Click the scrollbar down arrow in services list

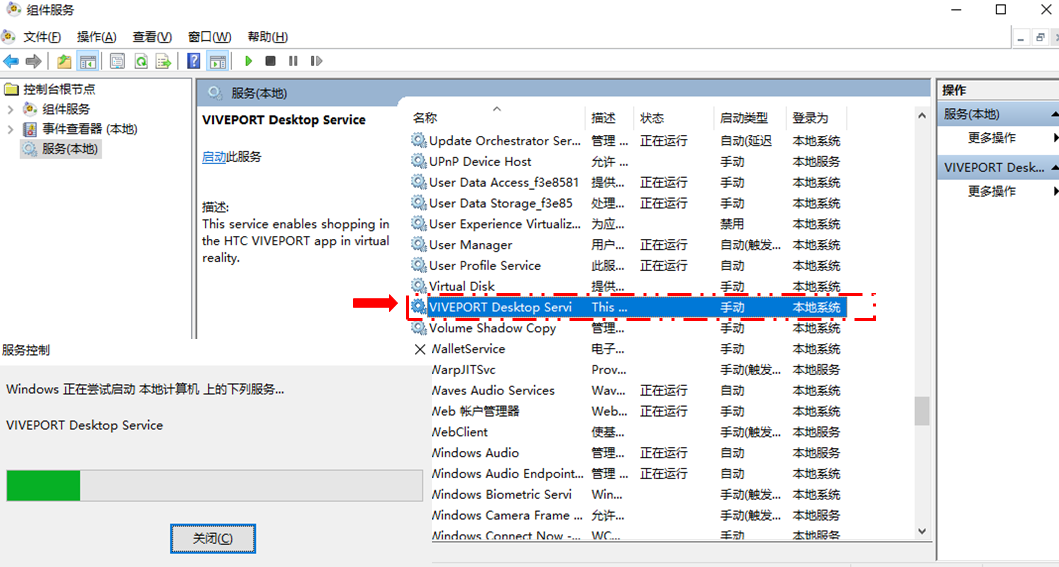click(x=922, y=531)
